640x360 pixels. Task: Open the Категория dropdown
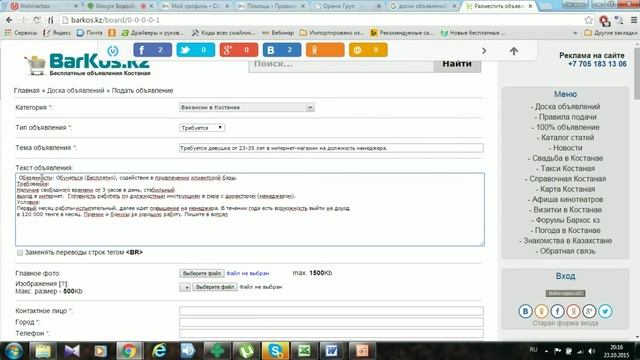tap(247, 107)
